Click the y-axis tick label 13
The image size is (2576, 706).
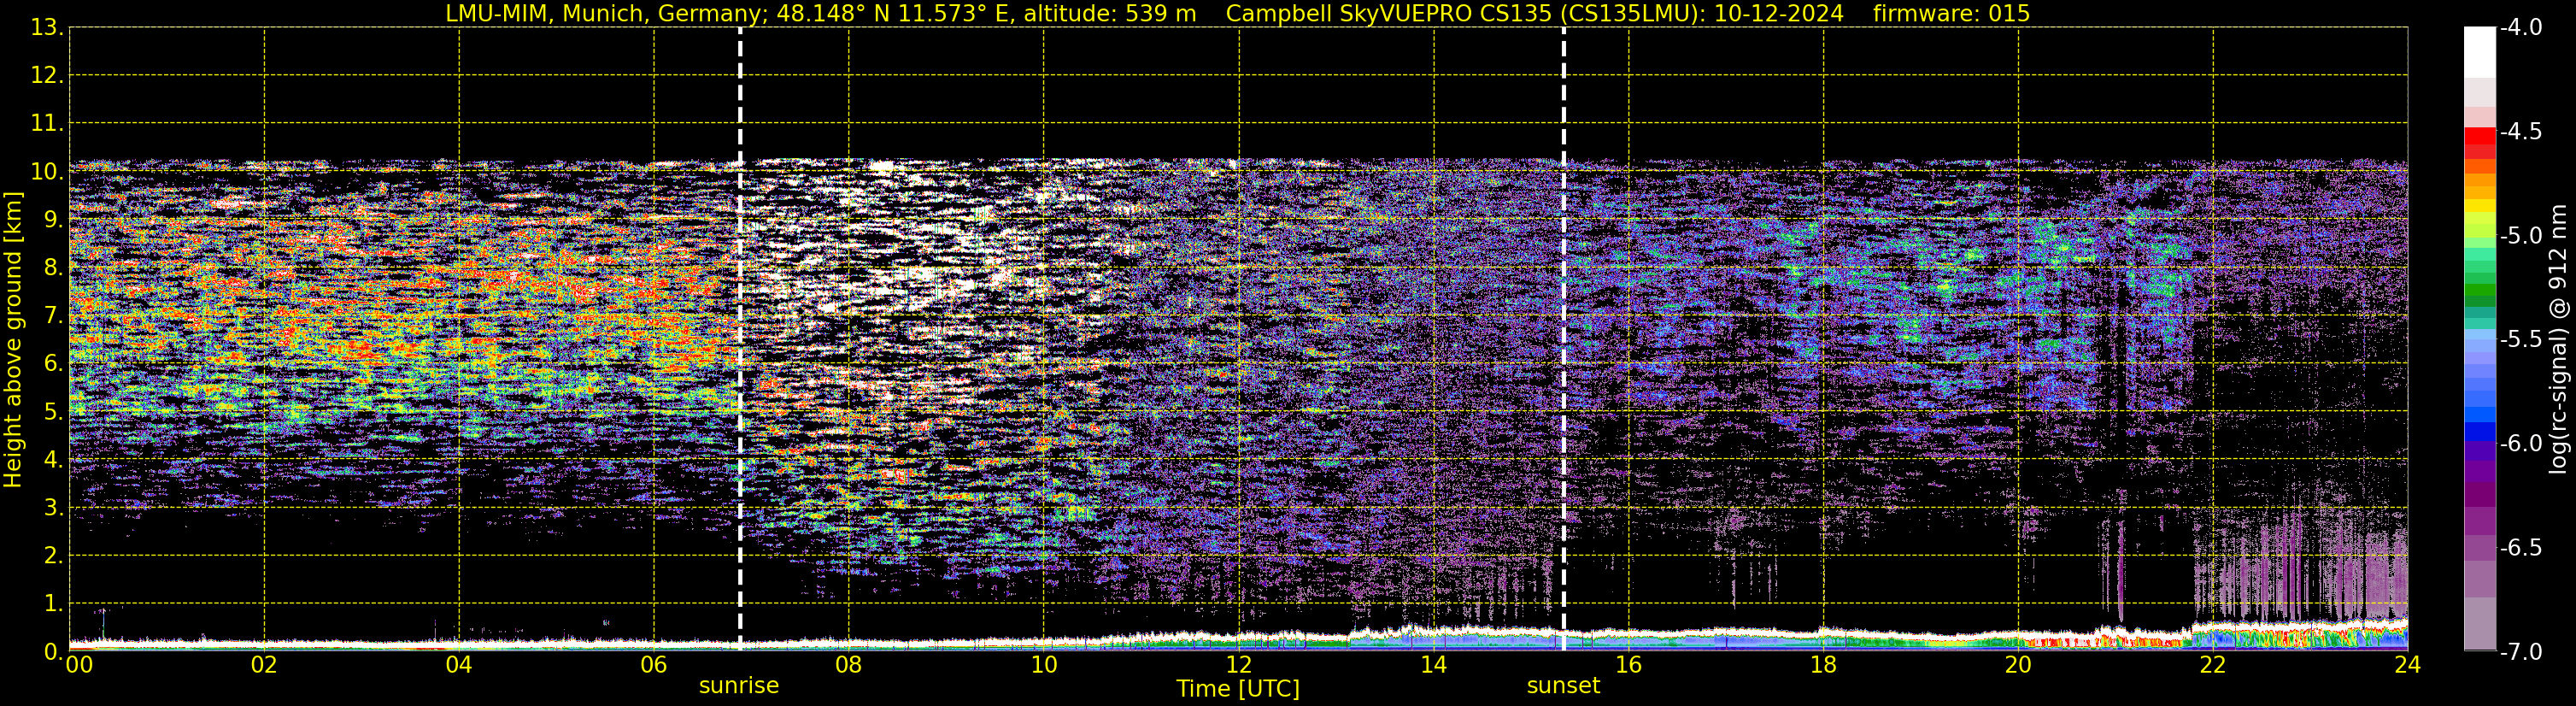45,28
